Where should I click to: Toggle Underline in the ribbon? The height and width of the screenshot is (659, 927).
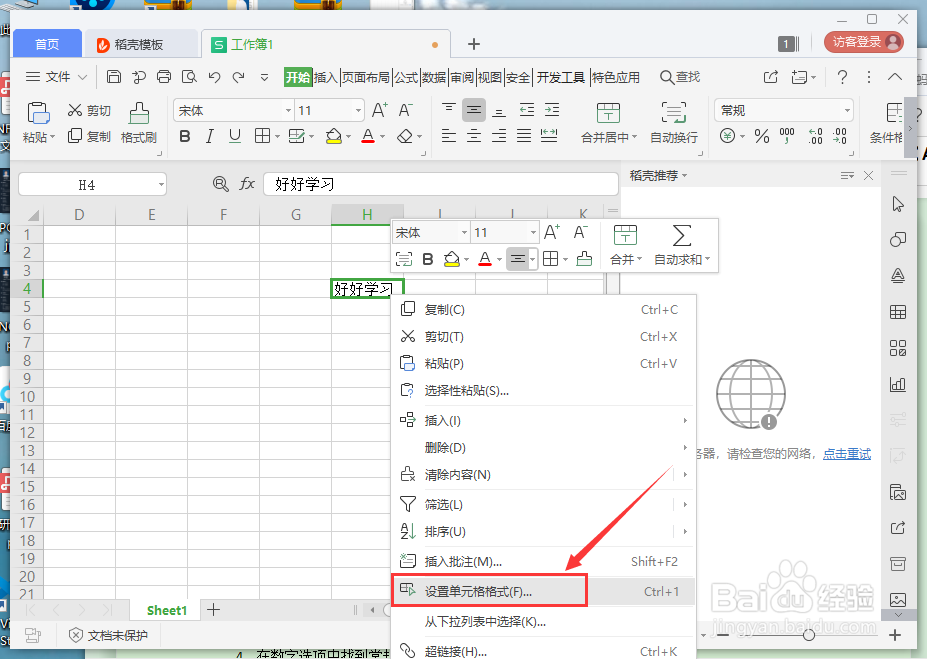(x=235, y=137)
